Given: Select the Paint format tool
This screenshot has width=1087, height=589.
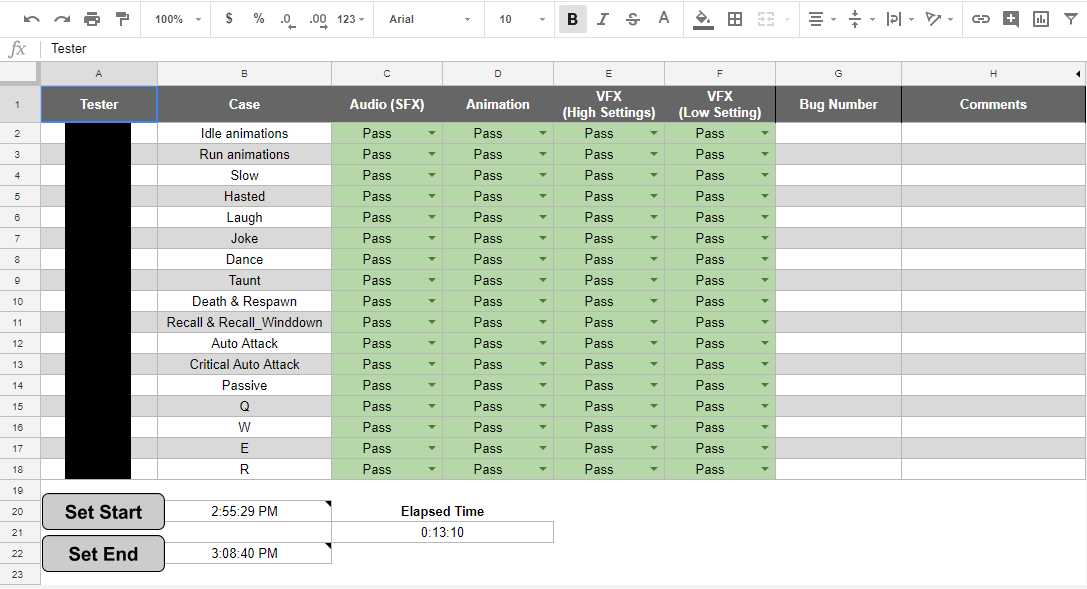Looking at the screenshot, I should coord(122,19).
